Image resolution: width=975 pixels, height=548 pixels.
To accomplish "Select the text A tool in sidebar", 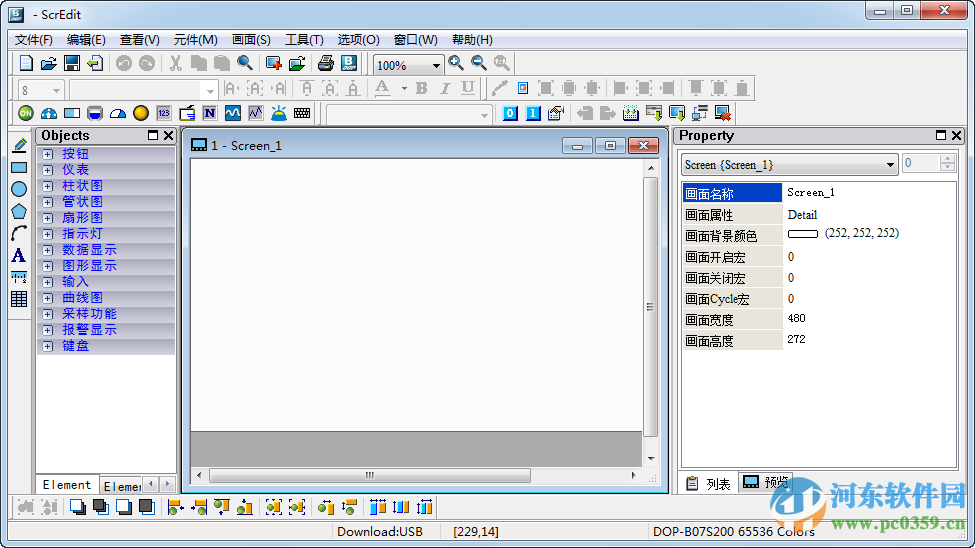I will point(19,255).
